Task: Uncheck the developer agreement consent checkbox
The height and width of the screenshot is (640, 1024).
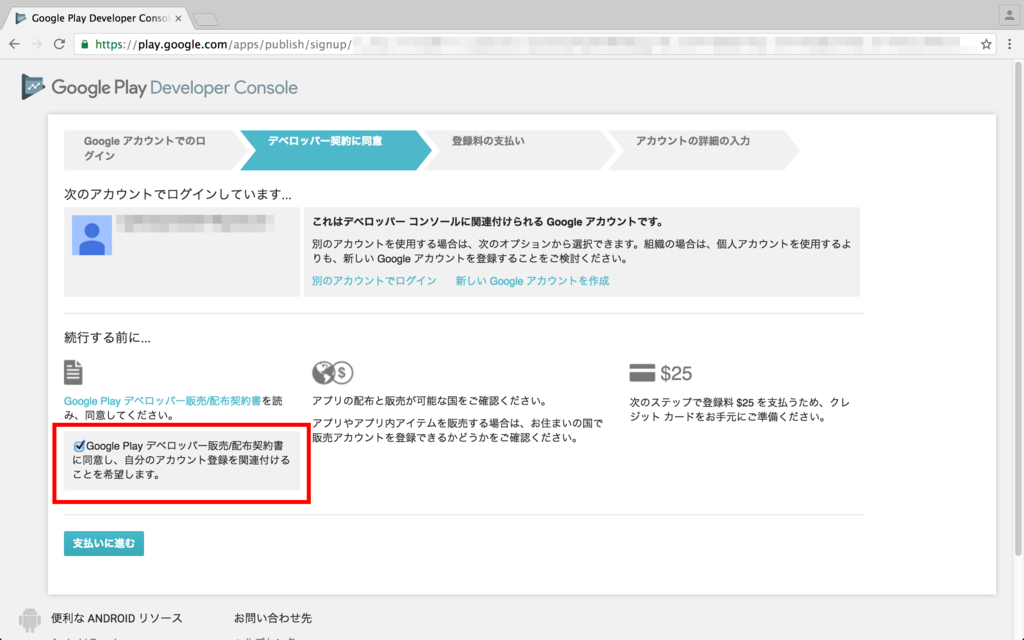Action: (x=79, y=446)
